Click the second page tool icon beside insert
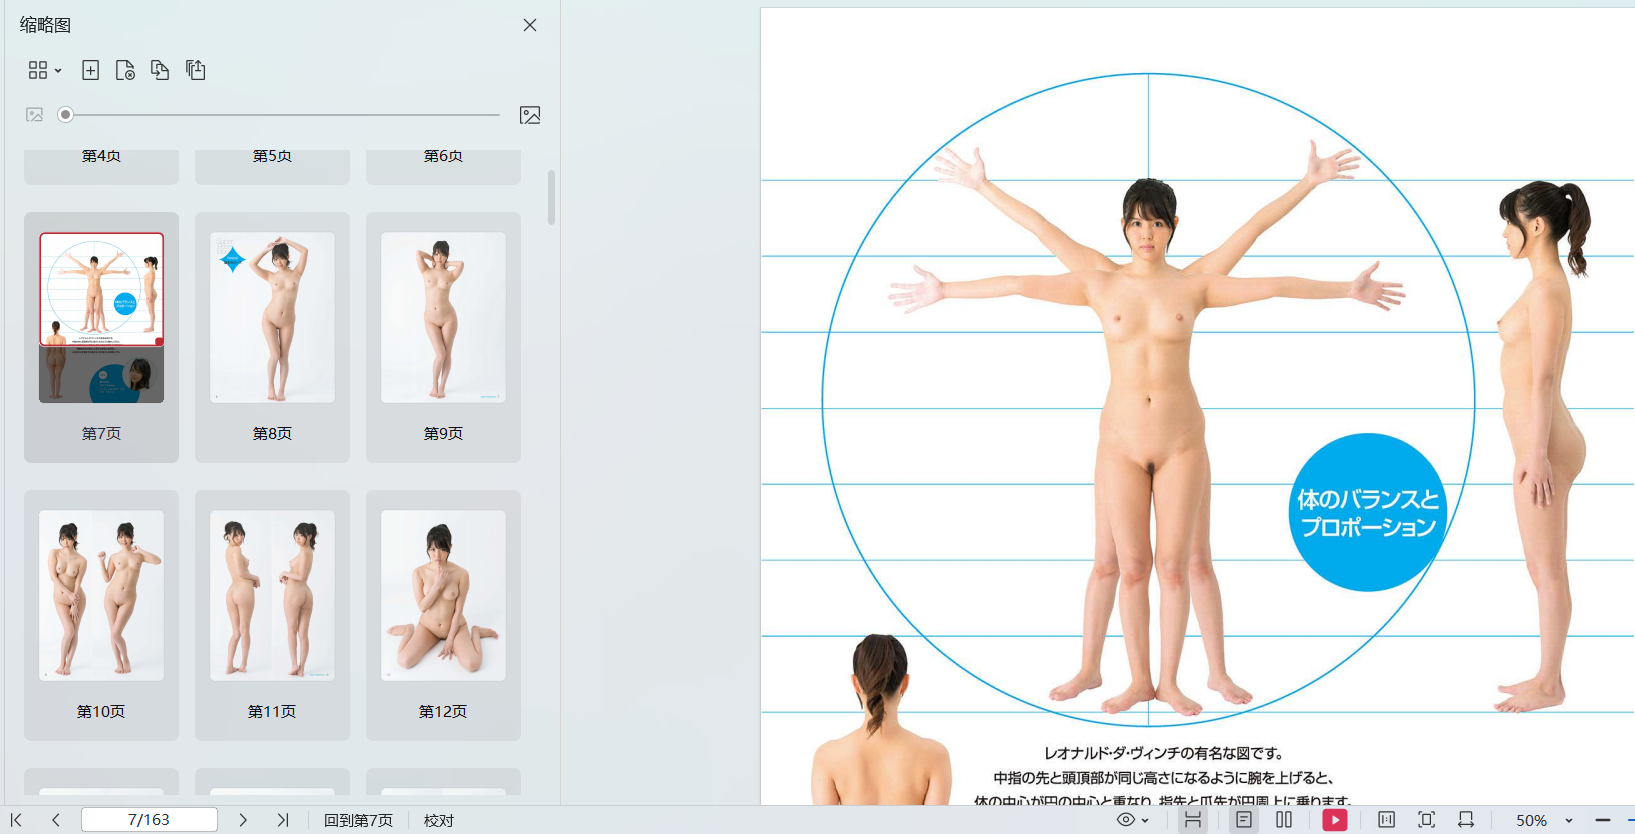This screenshot has width=1635, height=834. (x=125, y=70)
